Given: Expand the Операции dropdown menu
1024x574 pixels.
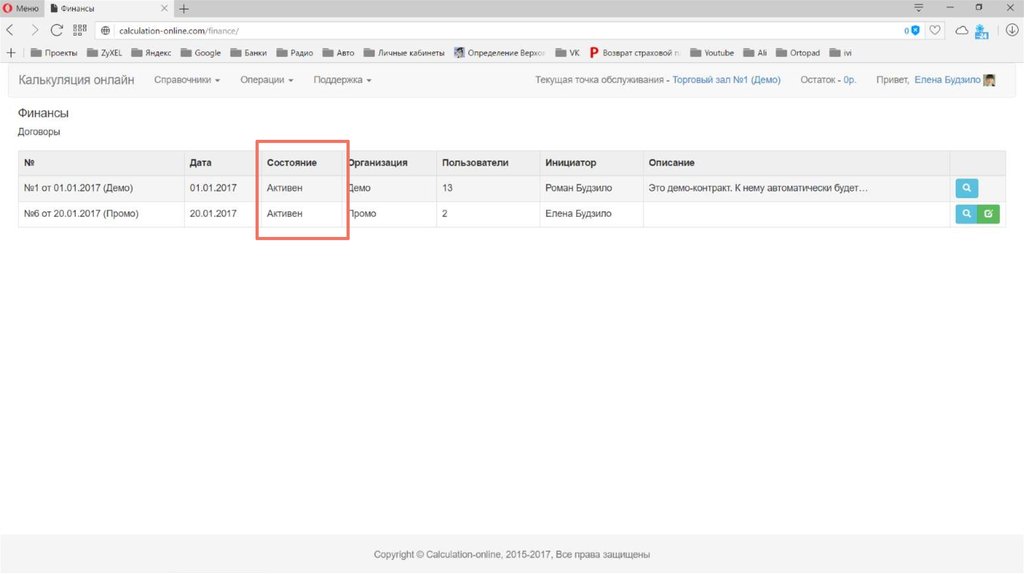Looking at the screenshot, I should (x=266, y=80).
